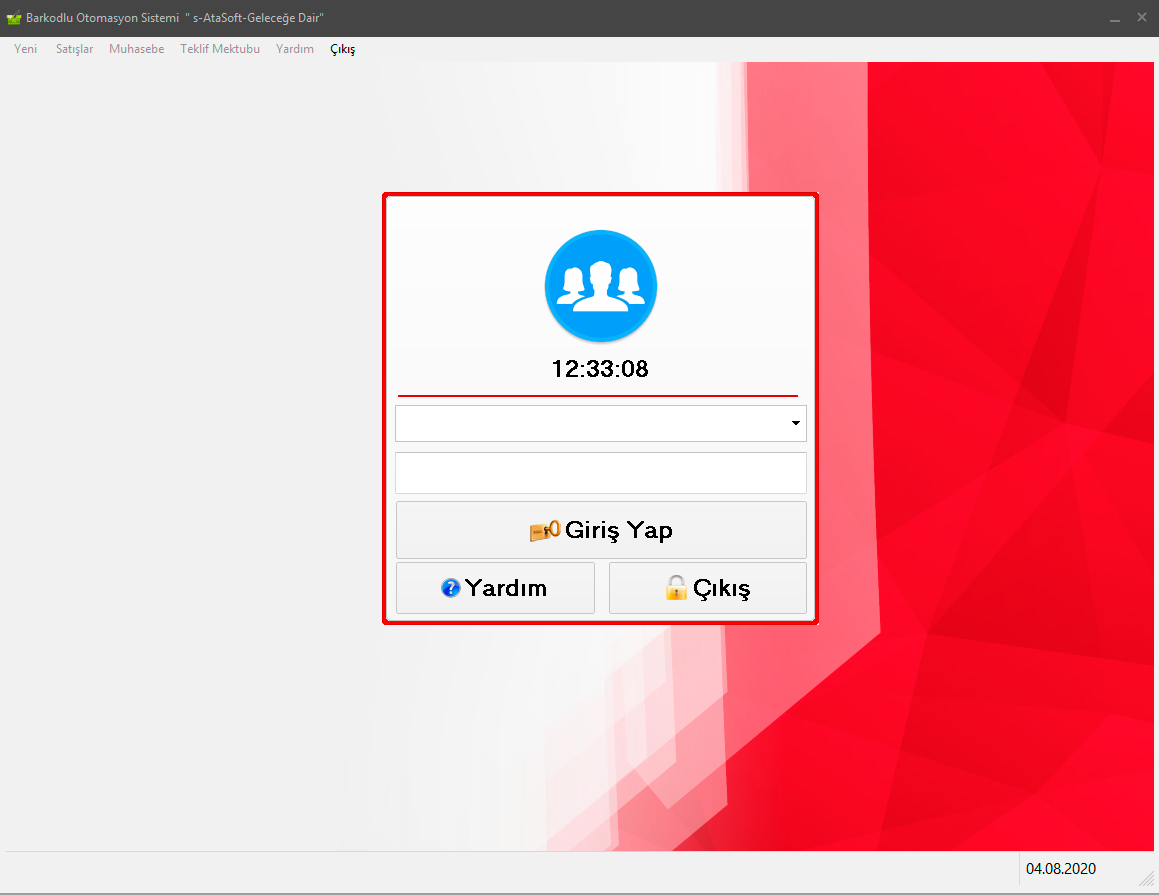Focus the password input field
The height and width of the screenshot is (895, 1159).
point(600,473)
